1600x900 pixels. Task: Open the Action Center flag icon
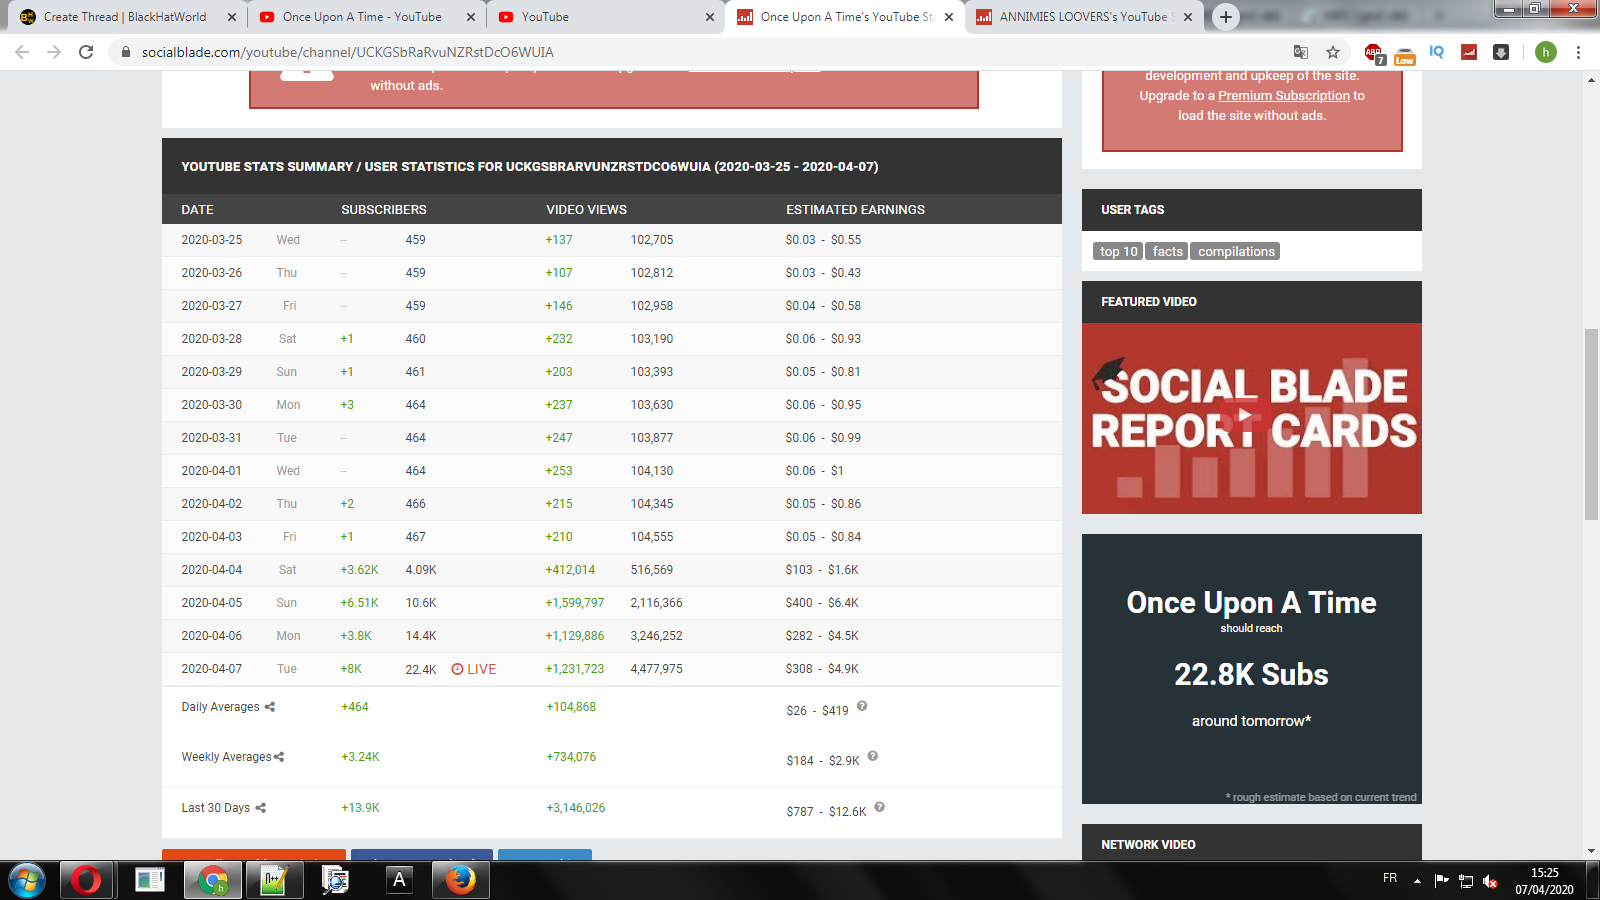1441,881
